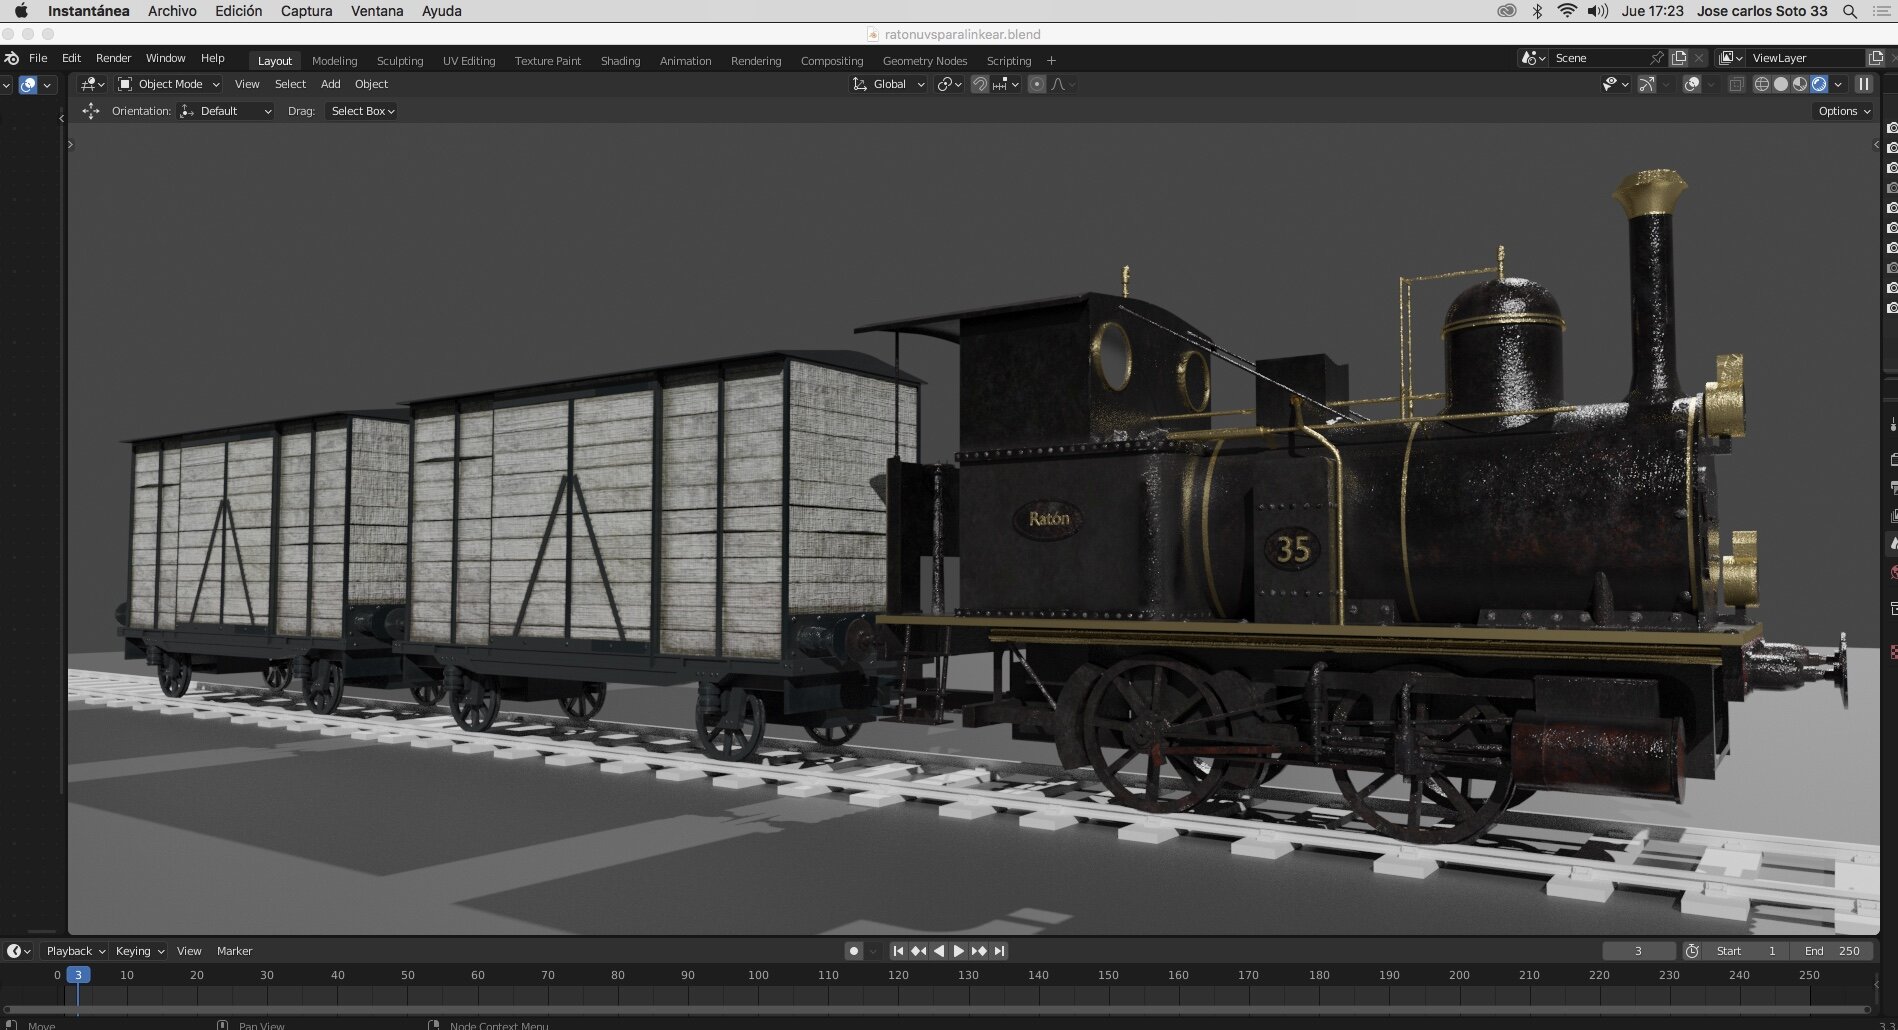Jump to the first frame
The image size is (1898, 1030).
pos(898,951)
